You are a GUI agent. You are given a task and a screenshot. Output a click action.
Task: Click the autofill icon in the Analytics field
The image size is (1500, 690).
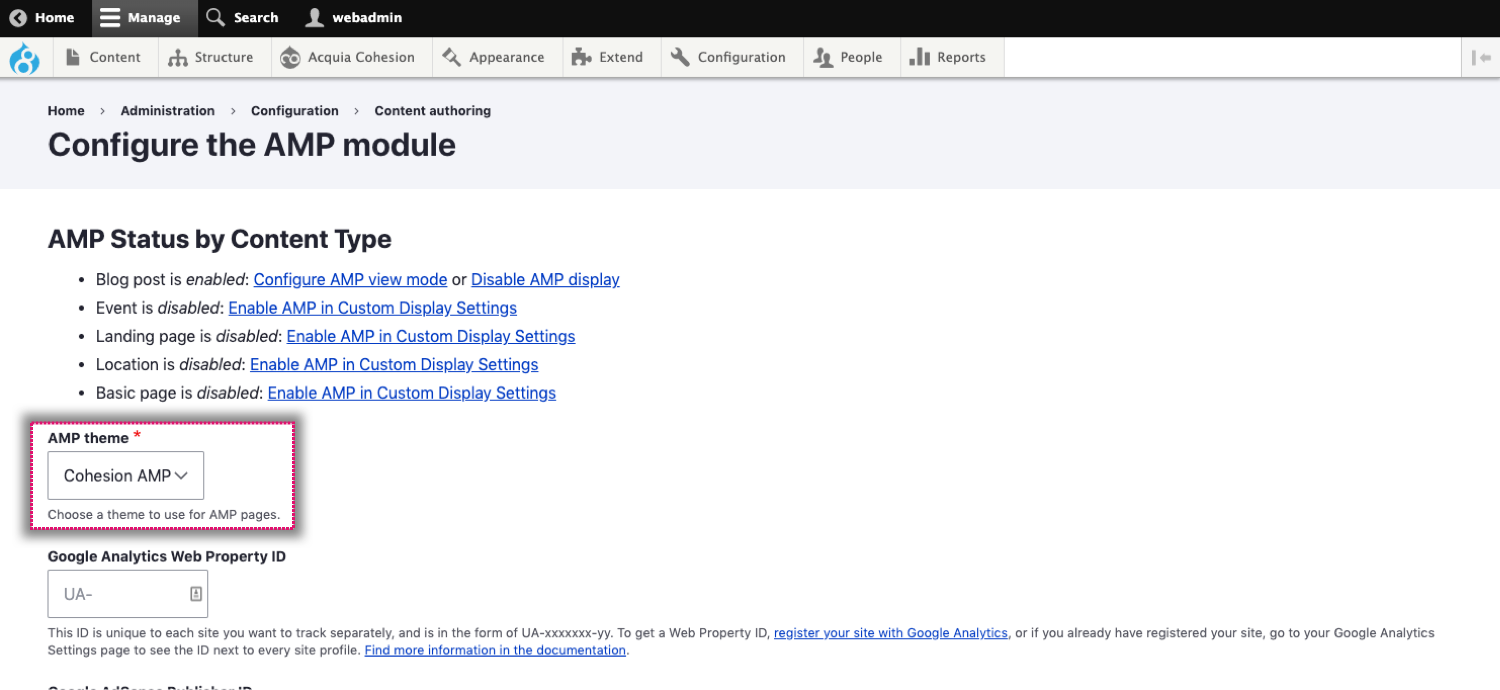coord(196,594)
